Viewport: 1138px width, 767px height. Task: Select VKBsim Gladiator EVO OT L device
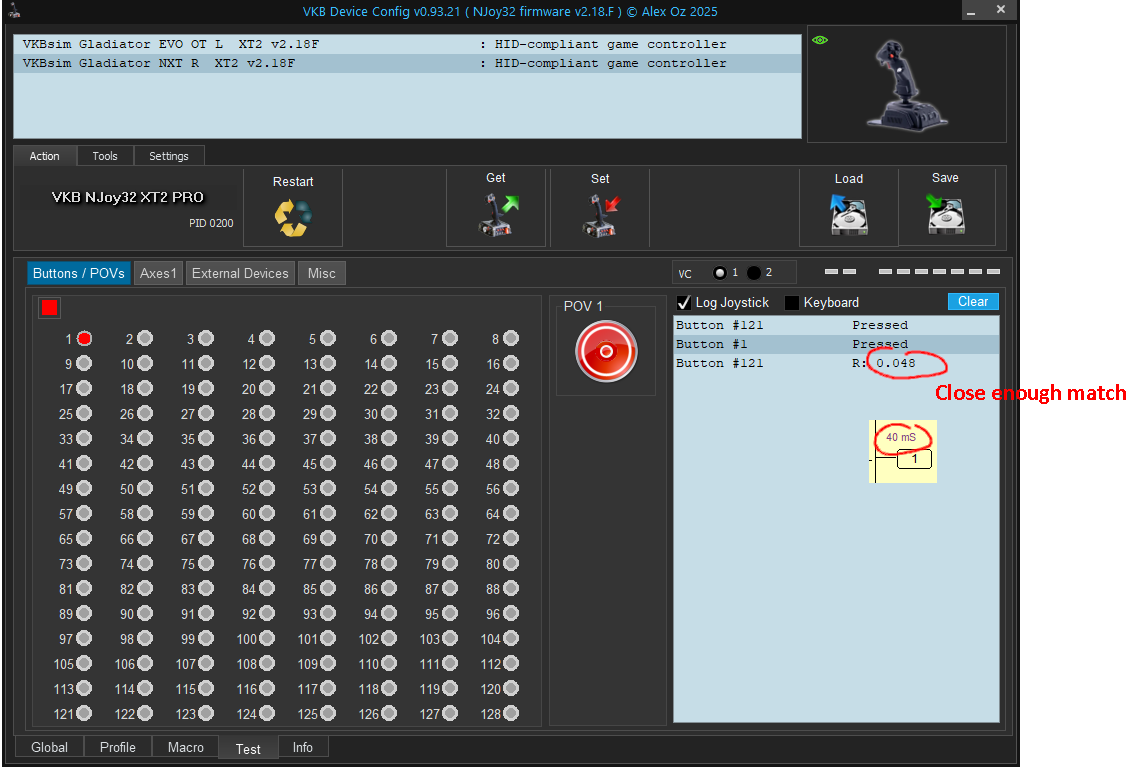tap(407, 44)
